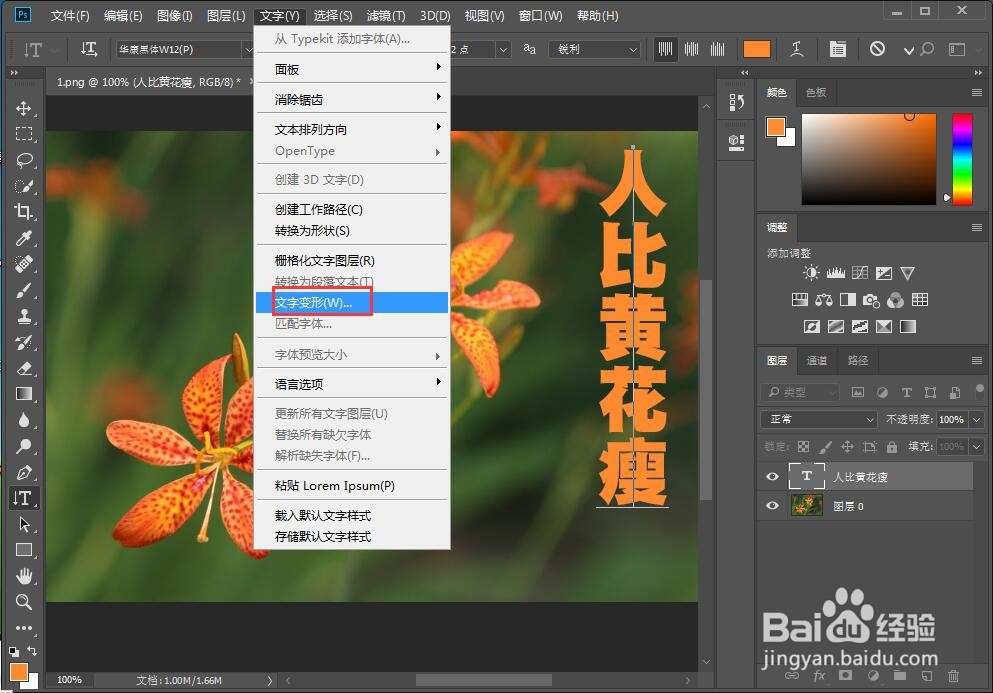Open the 图层(L) menu

click(226, 15)
